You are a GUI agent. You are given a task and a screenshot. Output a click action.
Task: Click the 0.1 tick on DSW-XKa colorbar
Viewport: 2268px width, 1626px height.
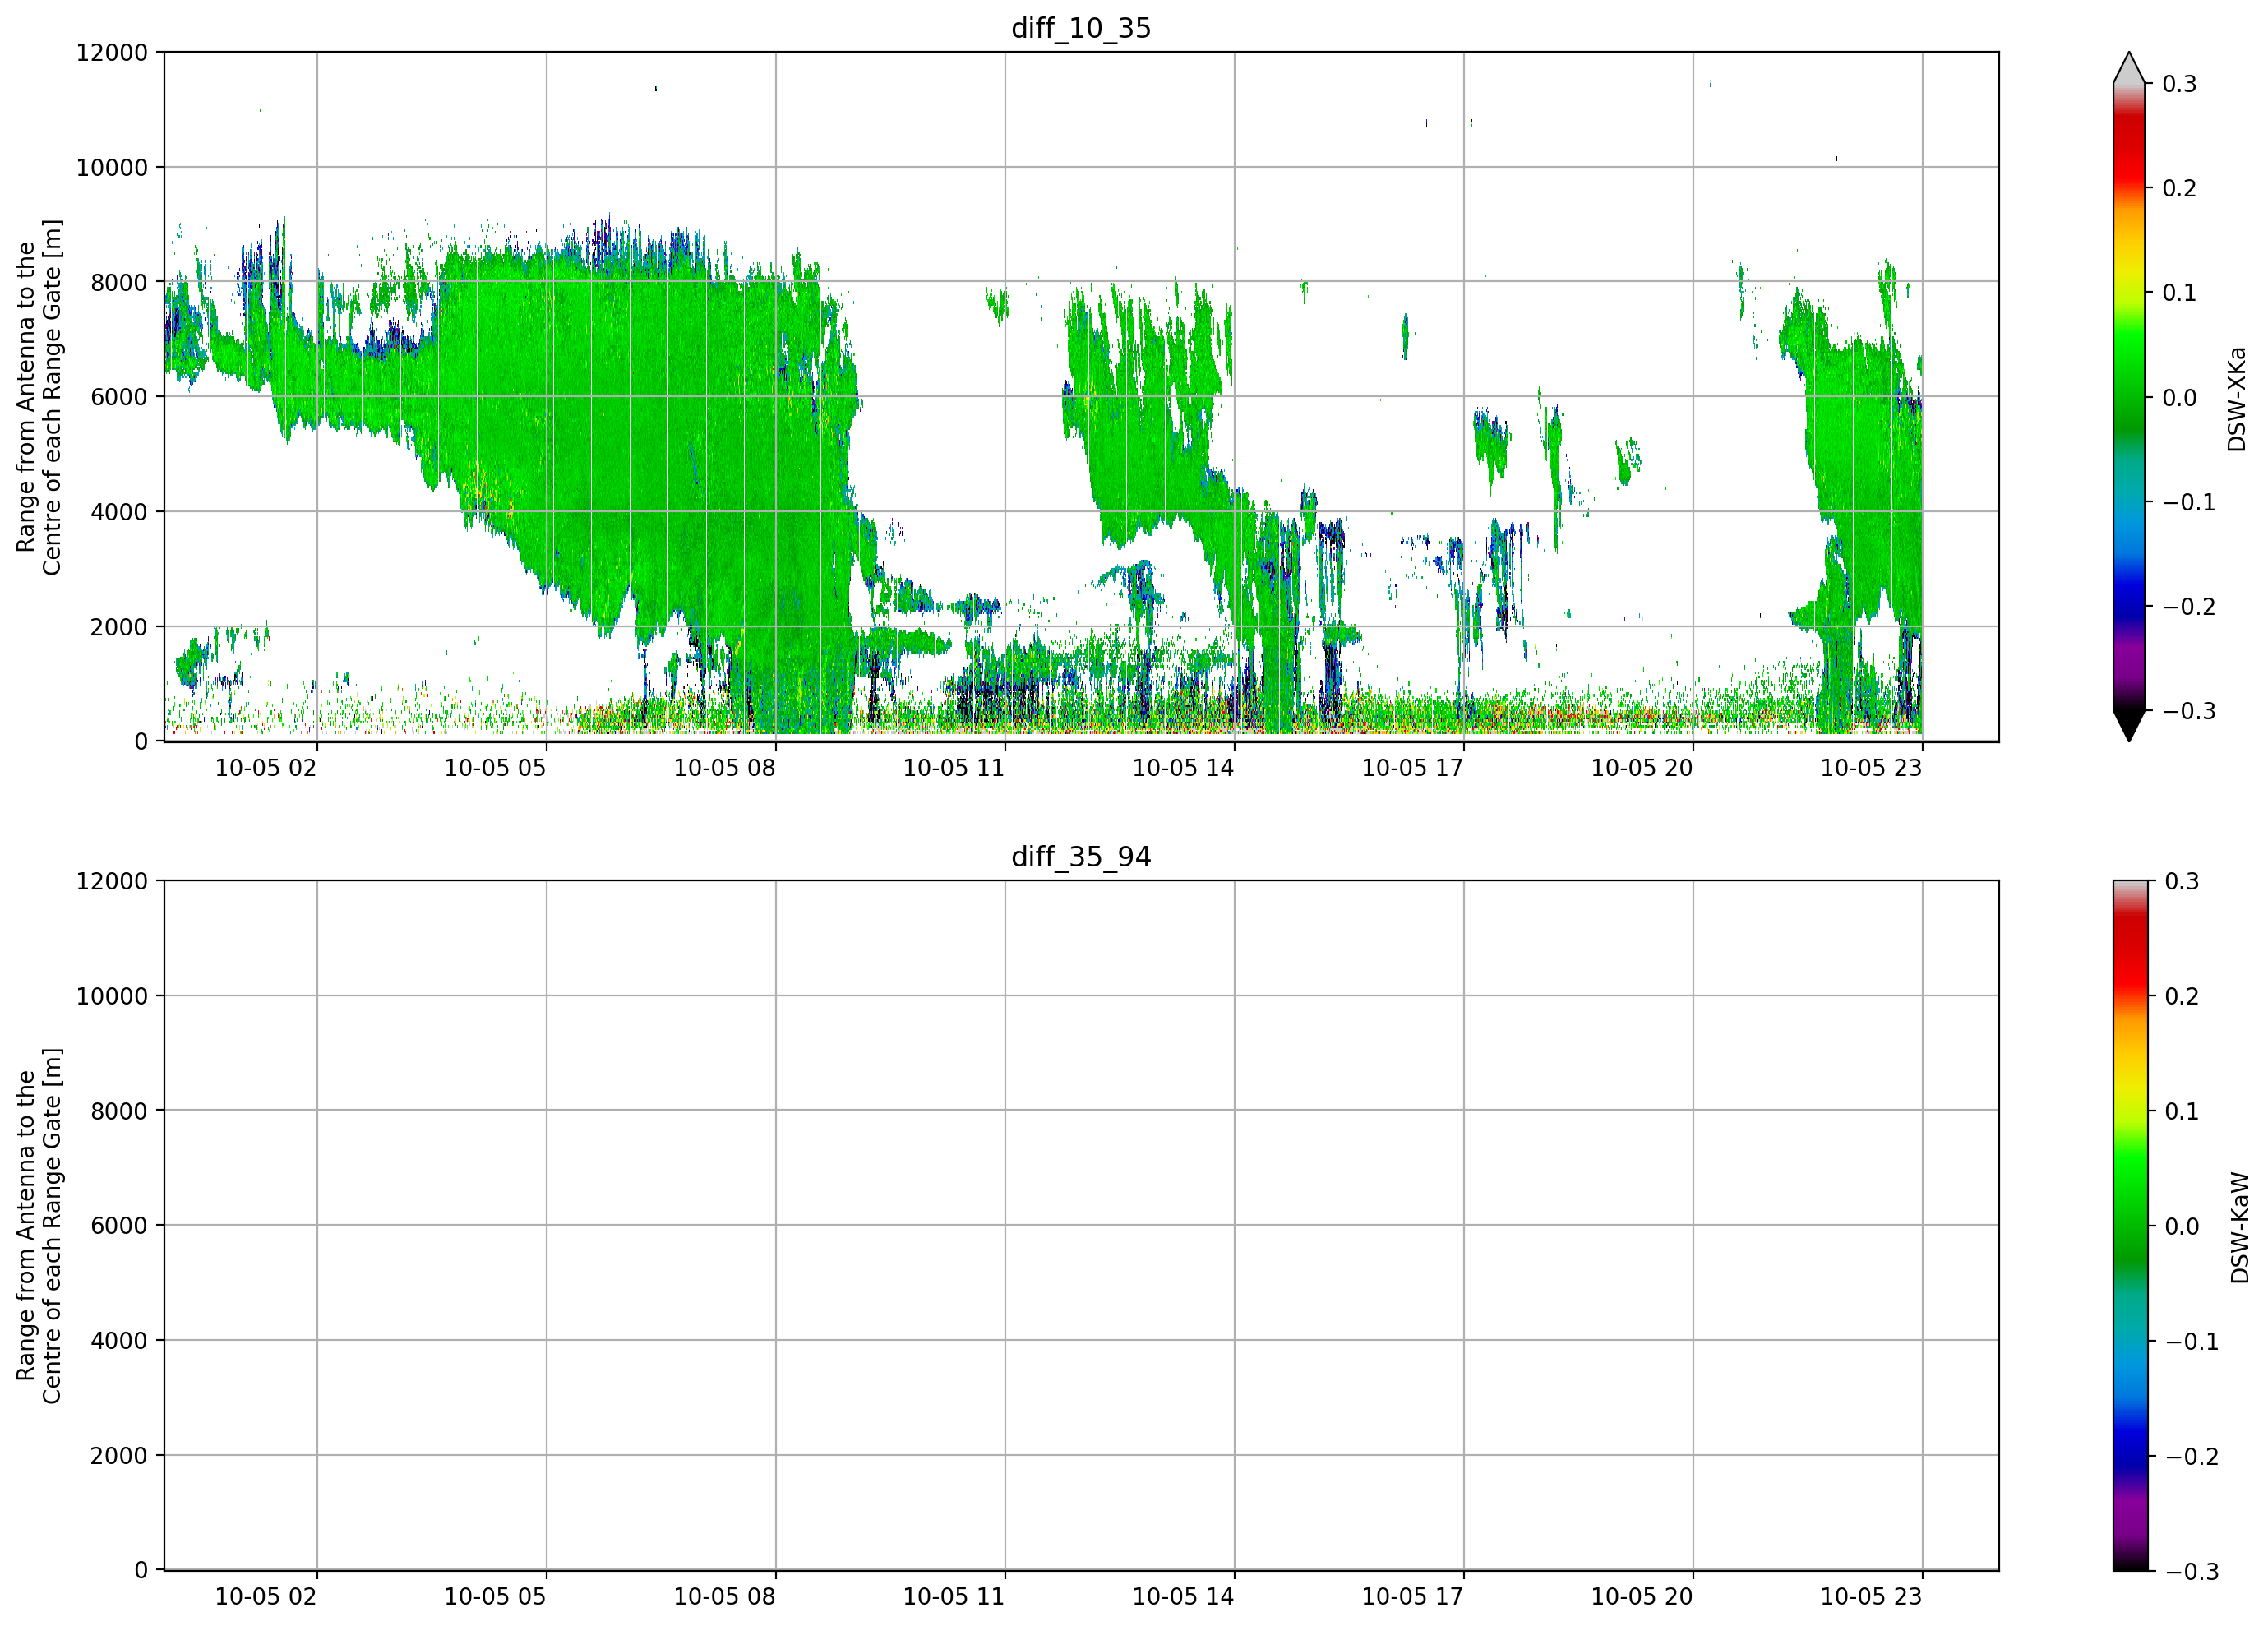[2179, 293]
